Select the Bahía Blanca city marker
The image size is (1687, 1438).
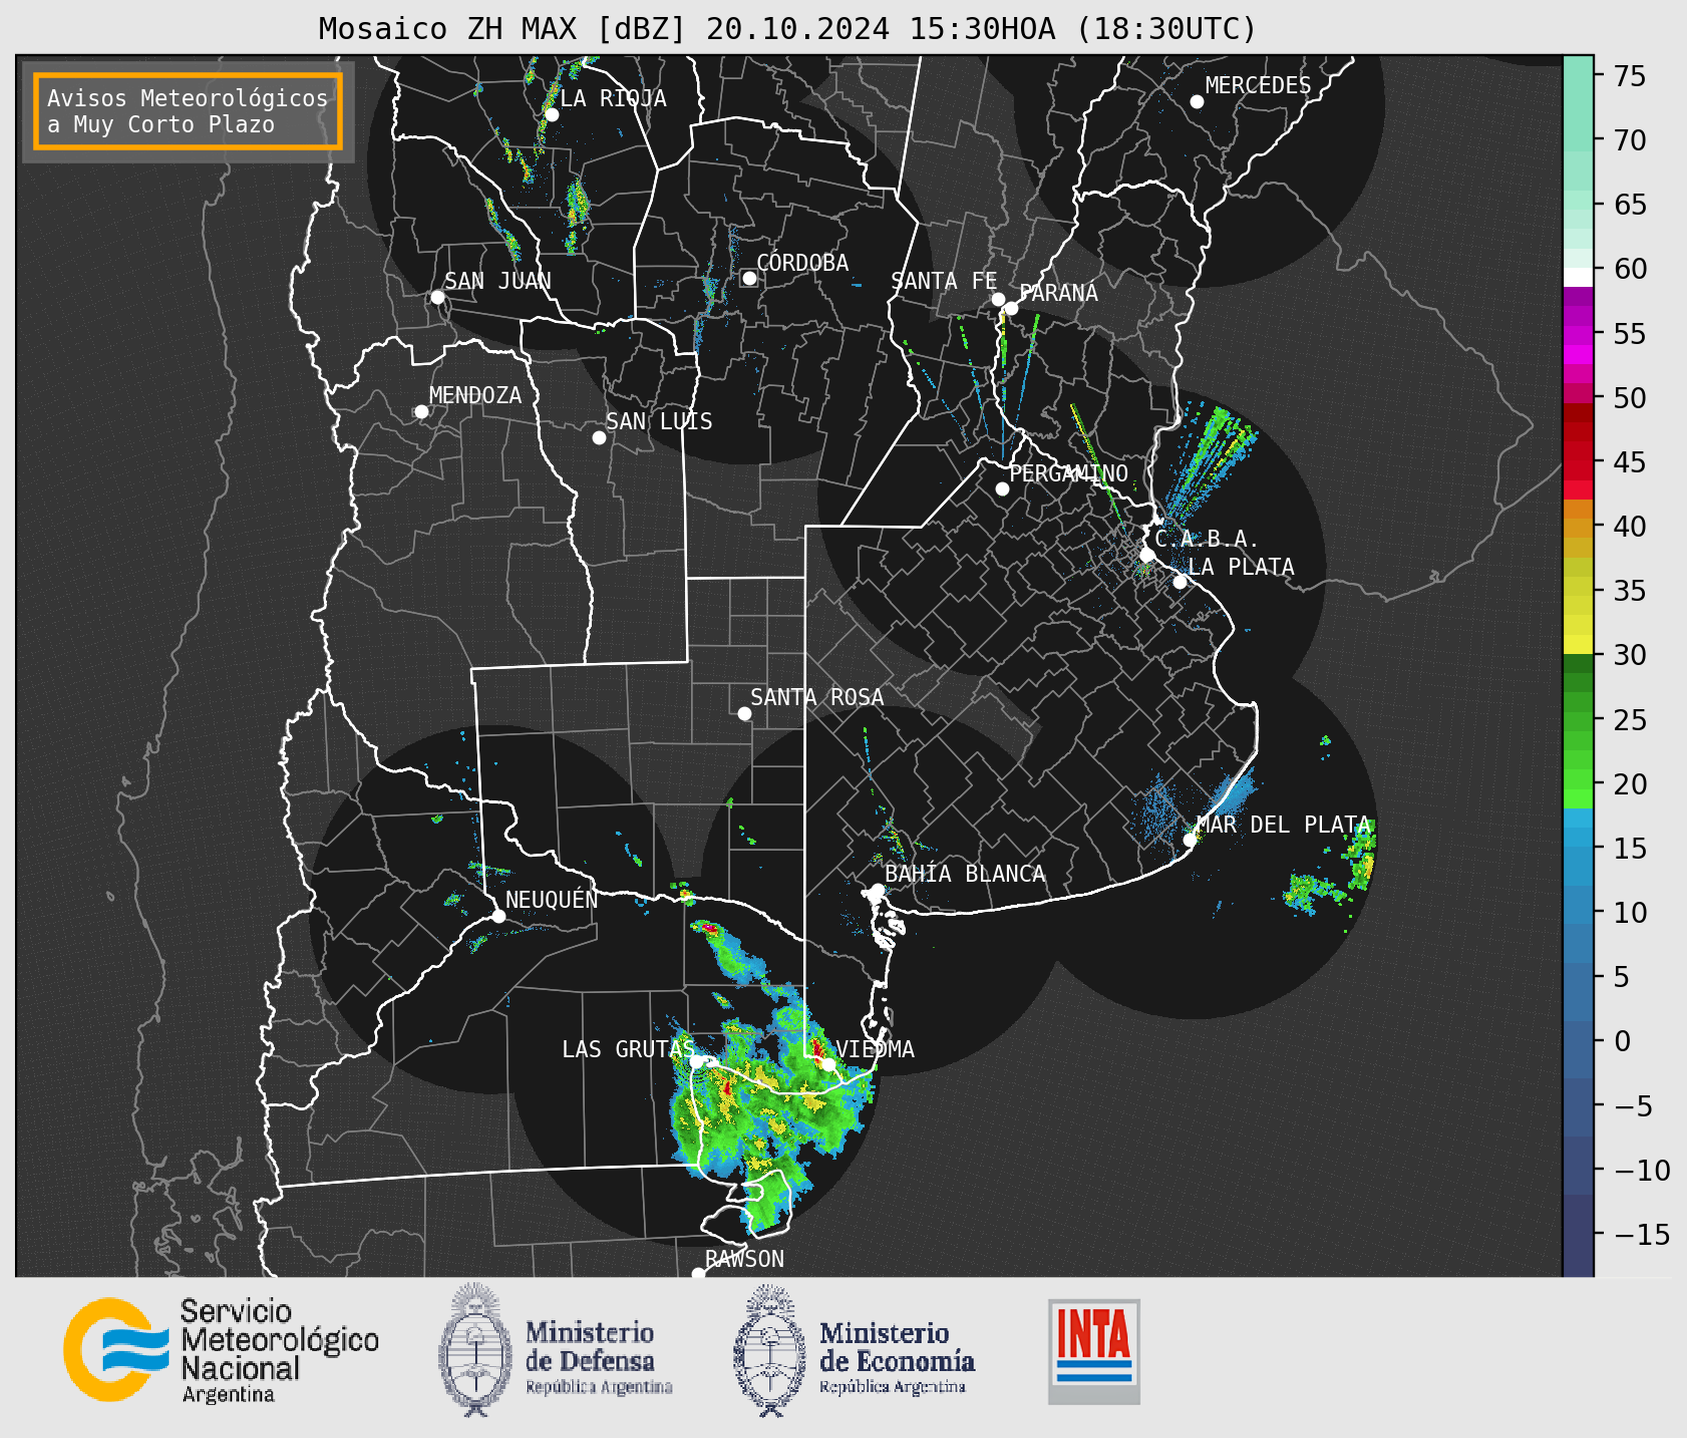[877, 890]
